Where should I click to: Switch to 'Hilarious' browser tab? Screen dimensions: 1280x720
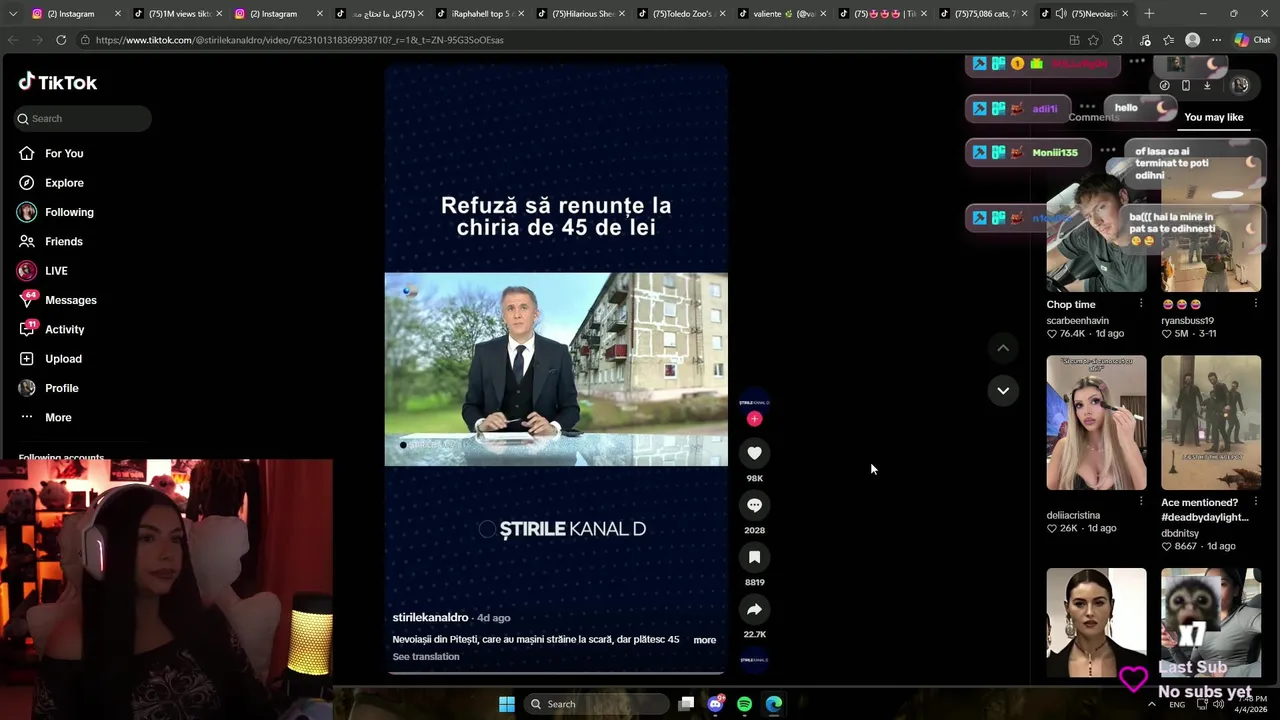pyautogui.click(x=580, y=14)
